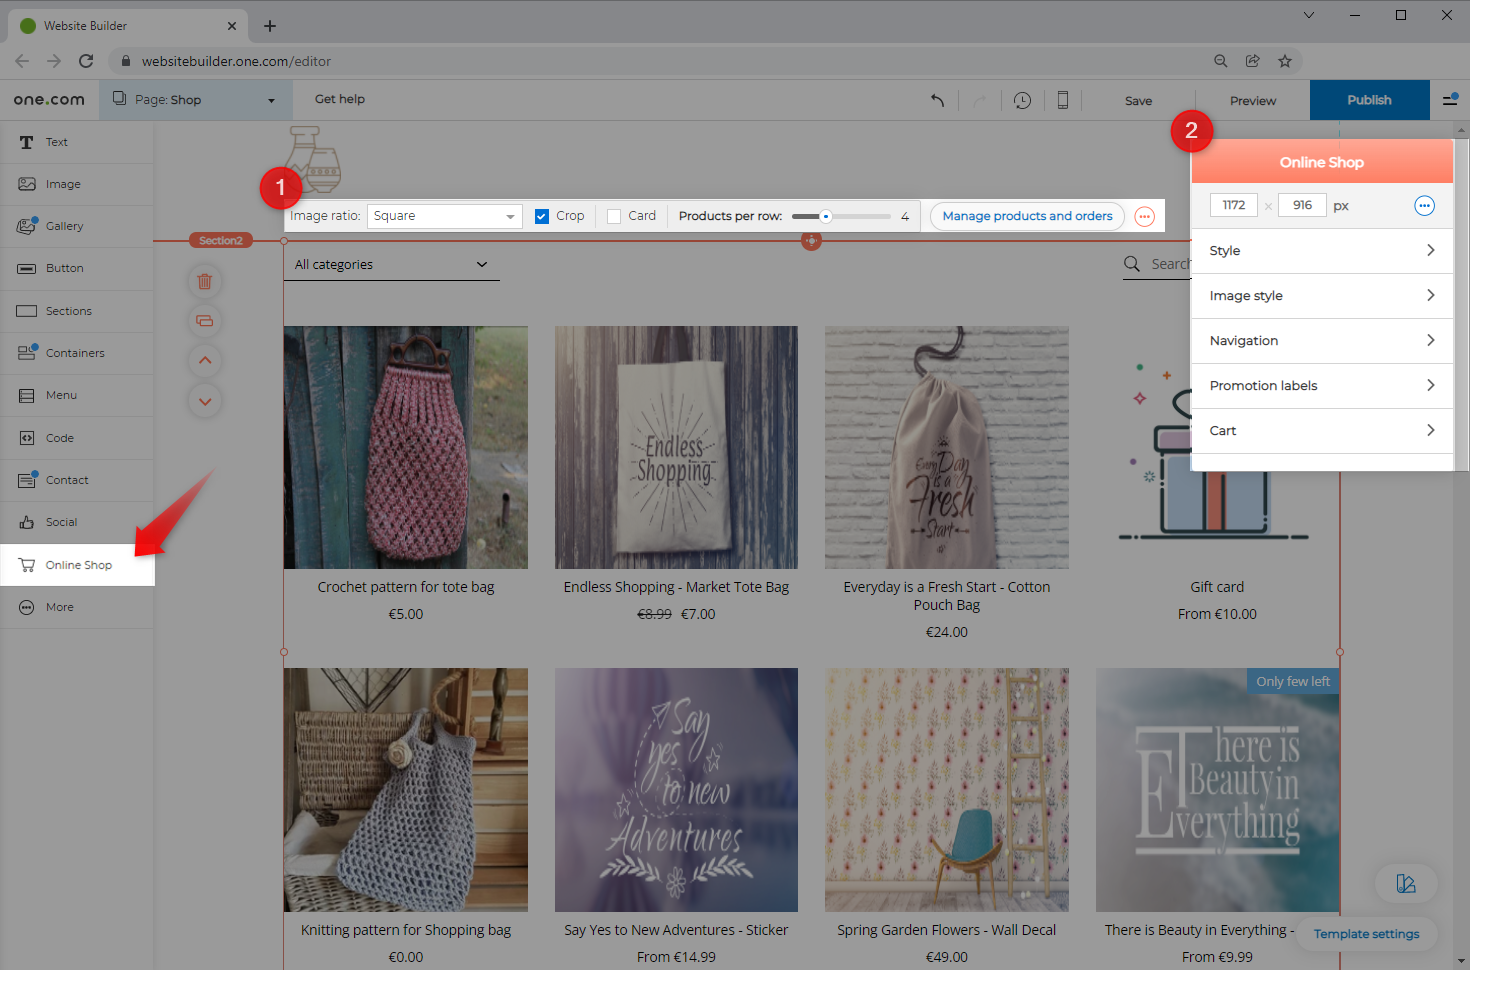Uncheck the Crop checkbox

542,216
